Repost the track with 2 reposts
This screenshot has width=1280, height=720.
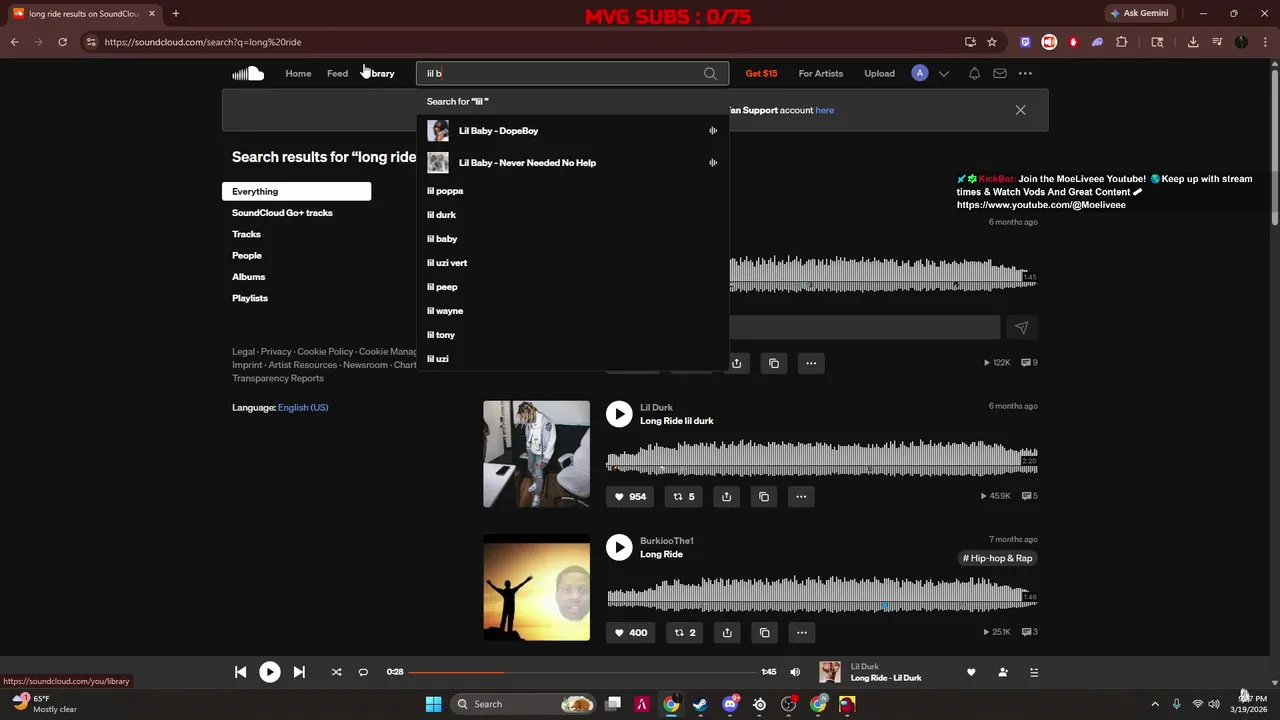[x=684, y=632]
